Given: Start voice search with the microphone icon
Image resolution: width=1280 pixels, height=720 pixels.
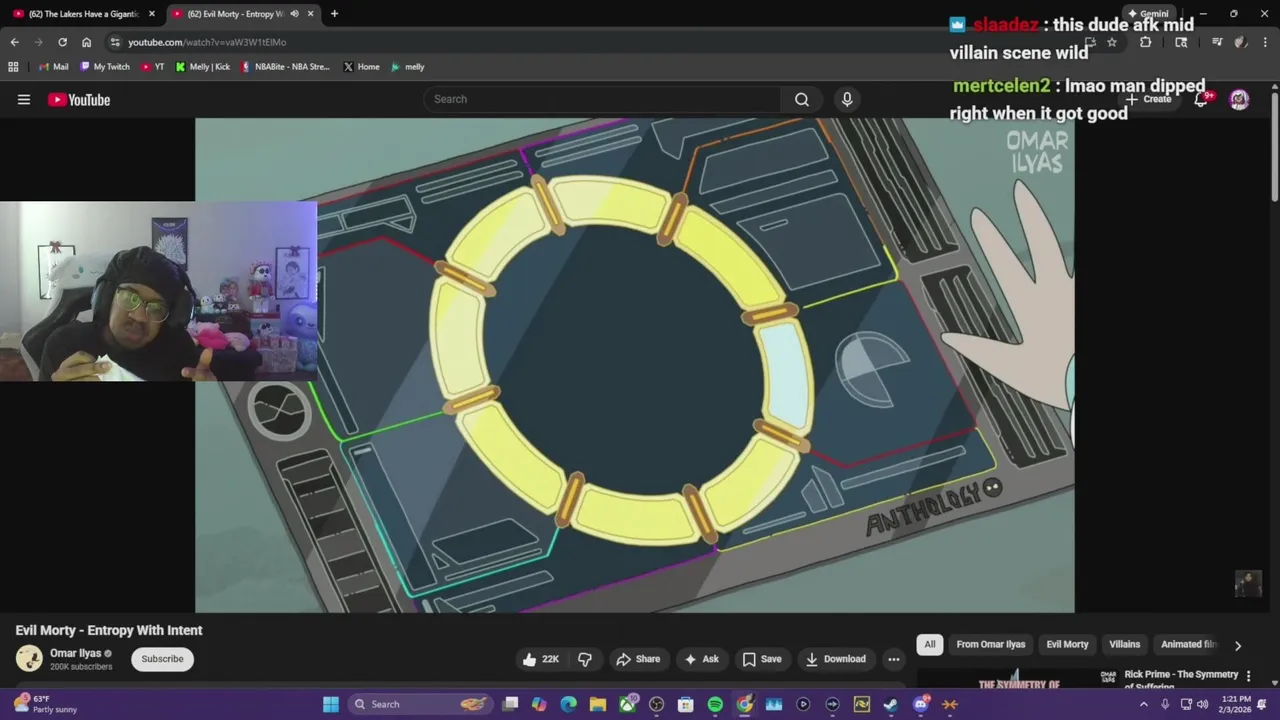Looking at the screenshot, I should (x=847, y=99).
